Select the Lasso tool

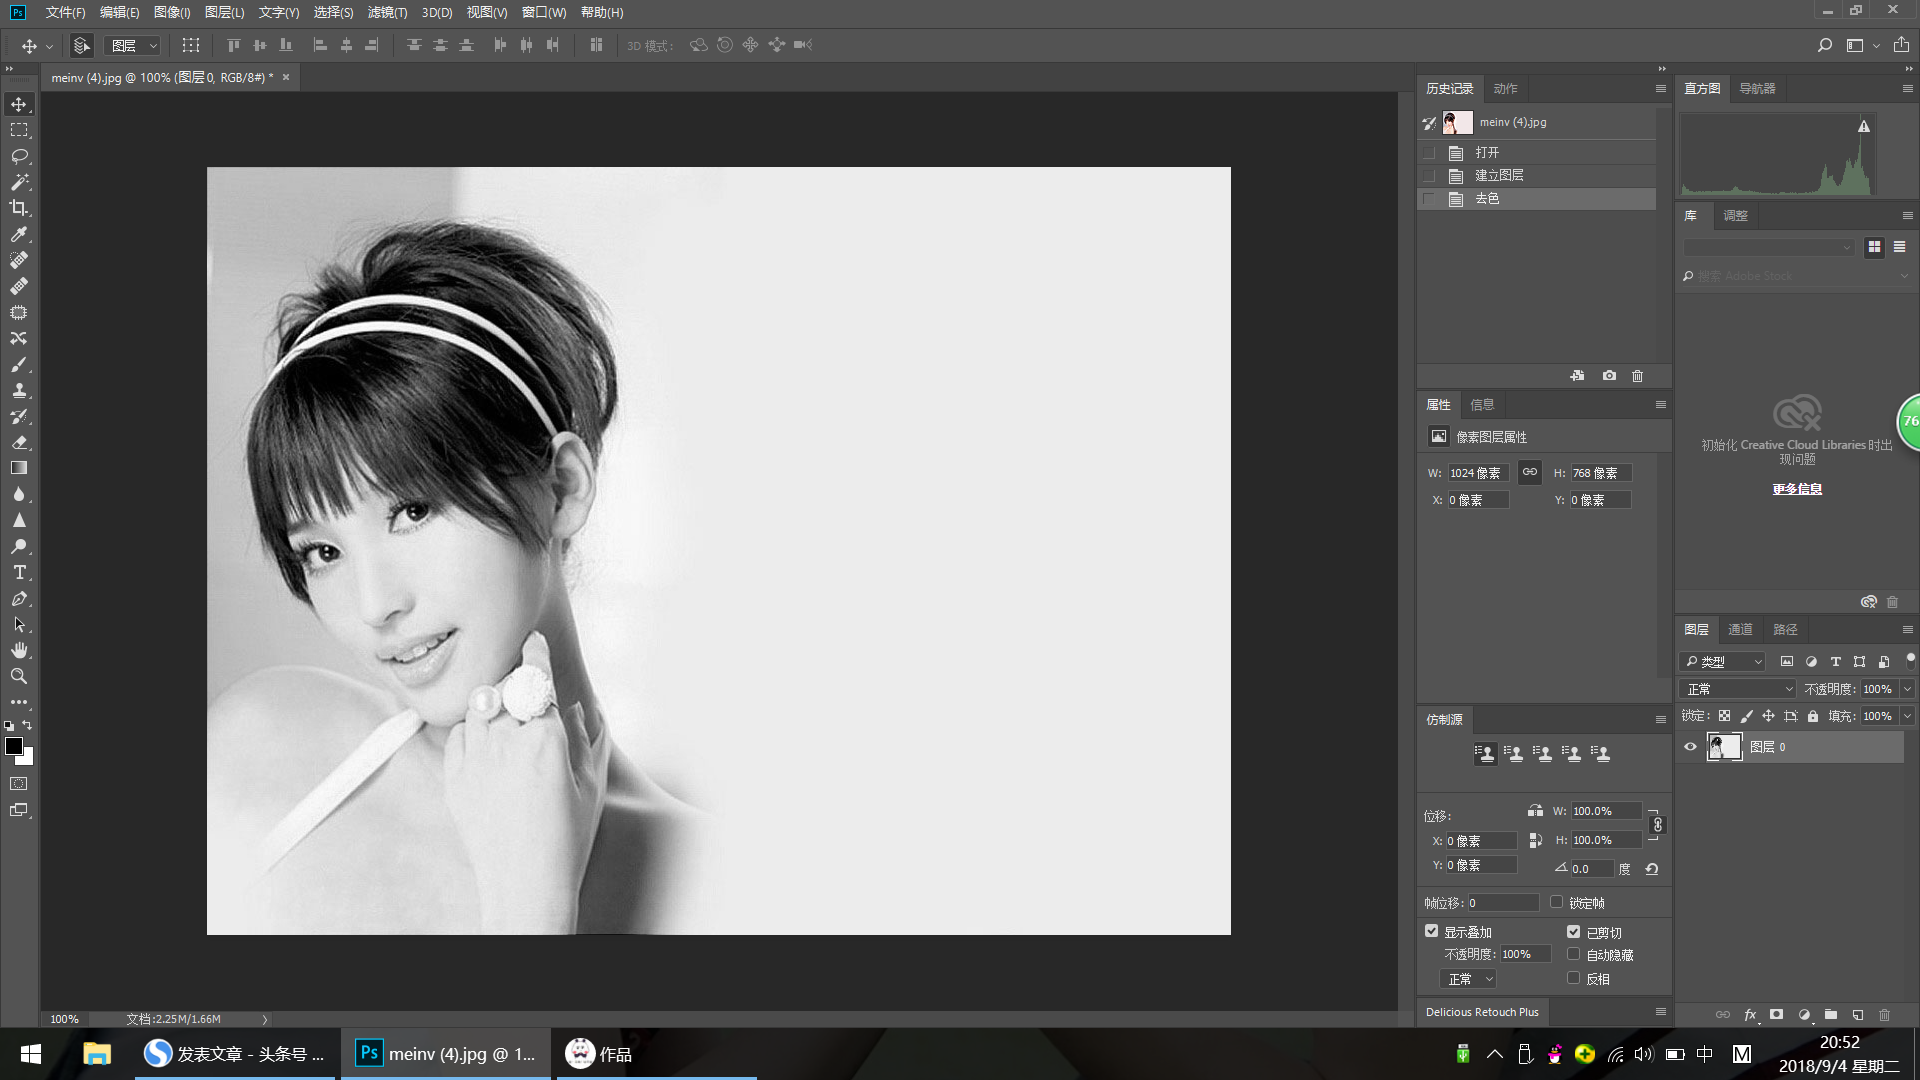tap(19, 156)
